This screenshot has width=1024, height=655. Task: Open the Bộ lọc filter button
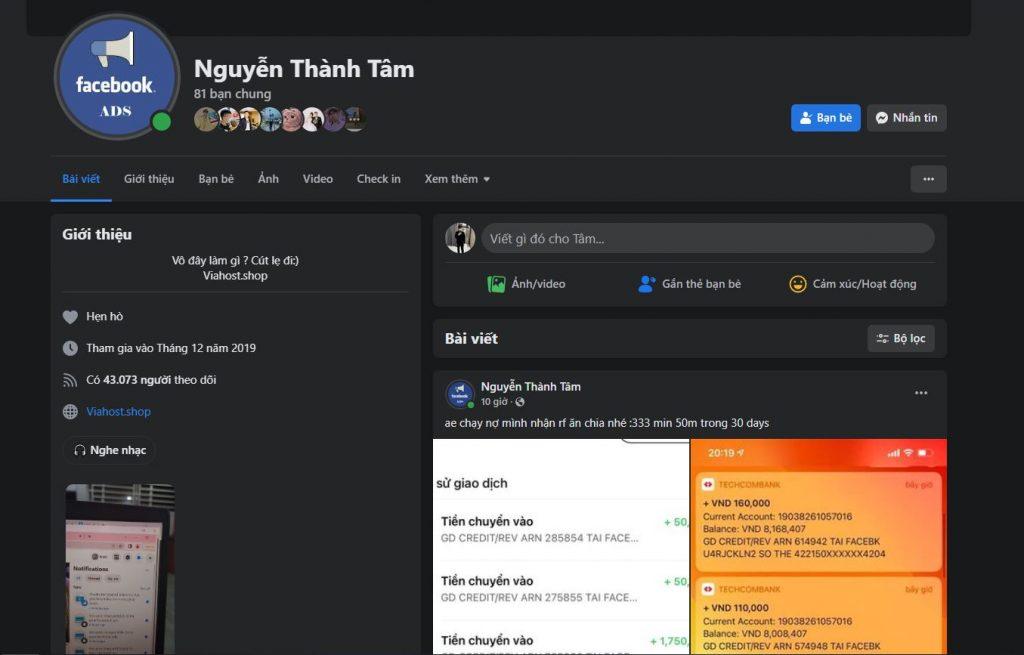(901, 338)
